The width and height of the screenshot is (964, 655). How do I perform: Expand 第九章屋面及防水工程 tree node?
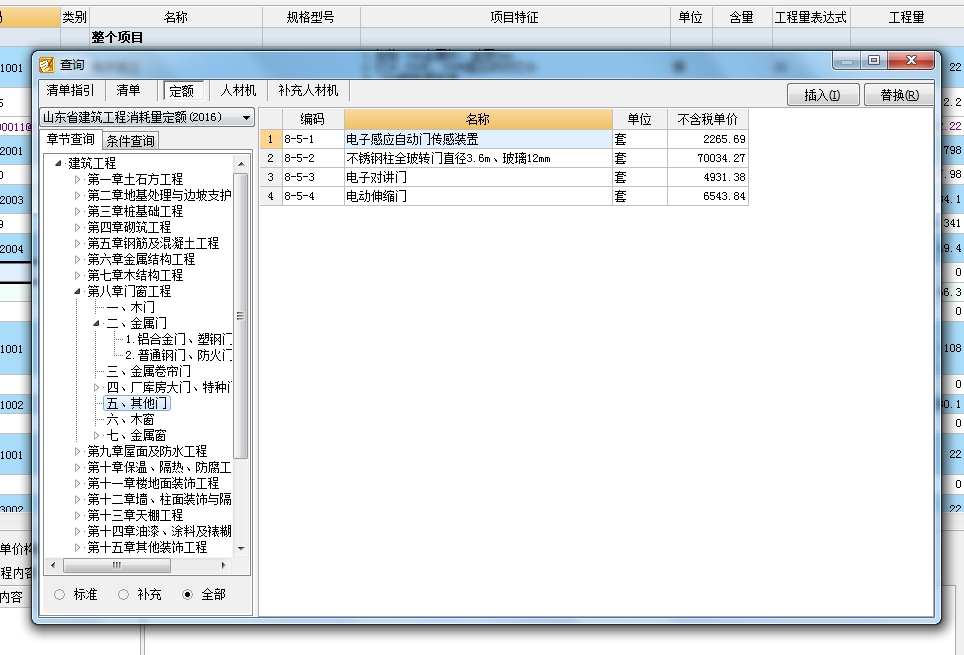click(x=77, y=451)
